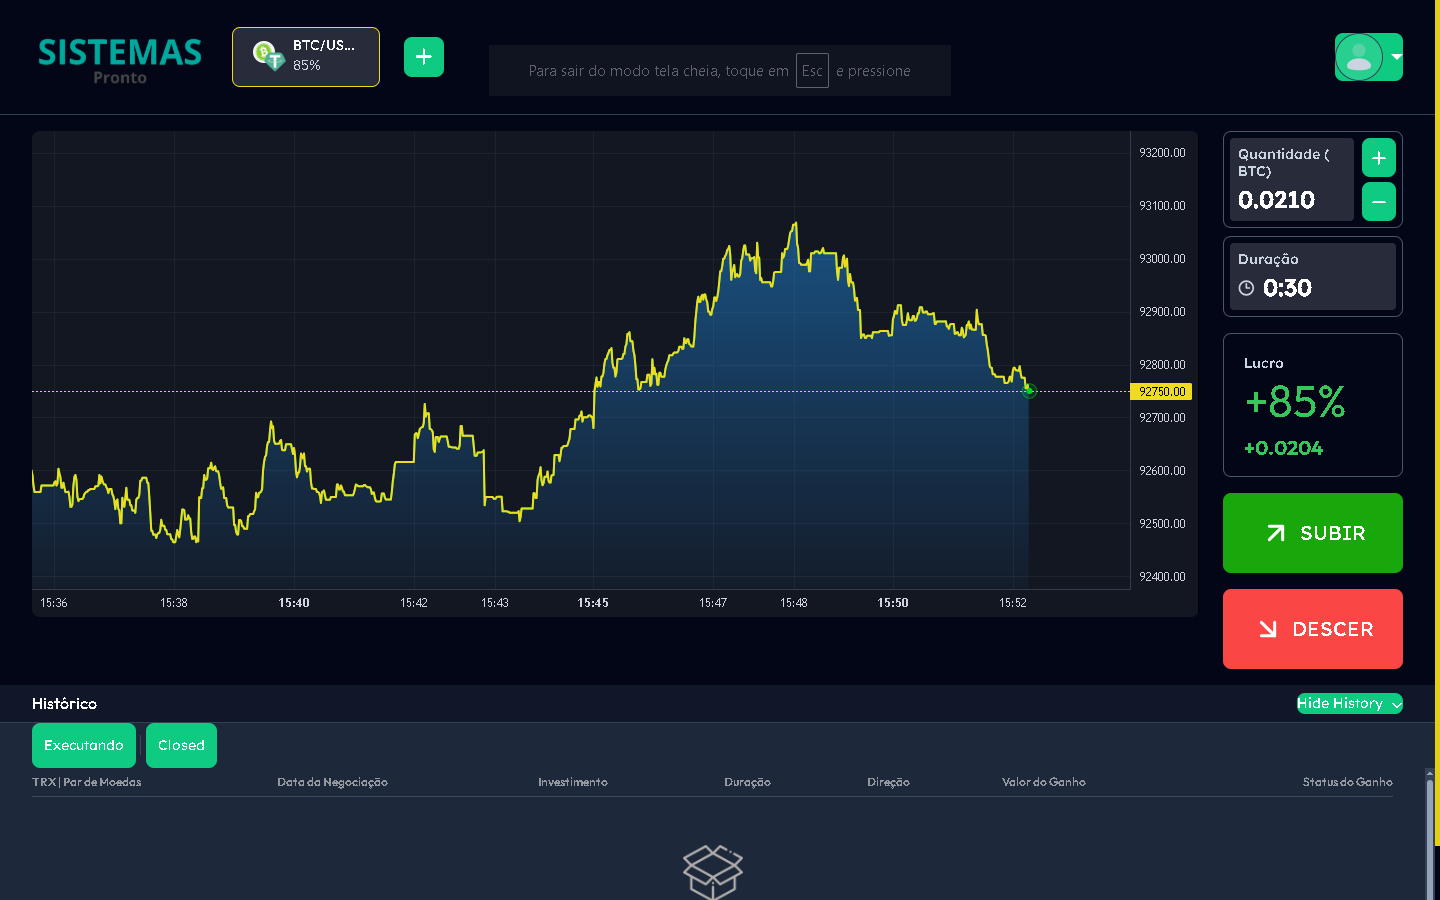Add a new asset with the plus button

tap(424, 57)
